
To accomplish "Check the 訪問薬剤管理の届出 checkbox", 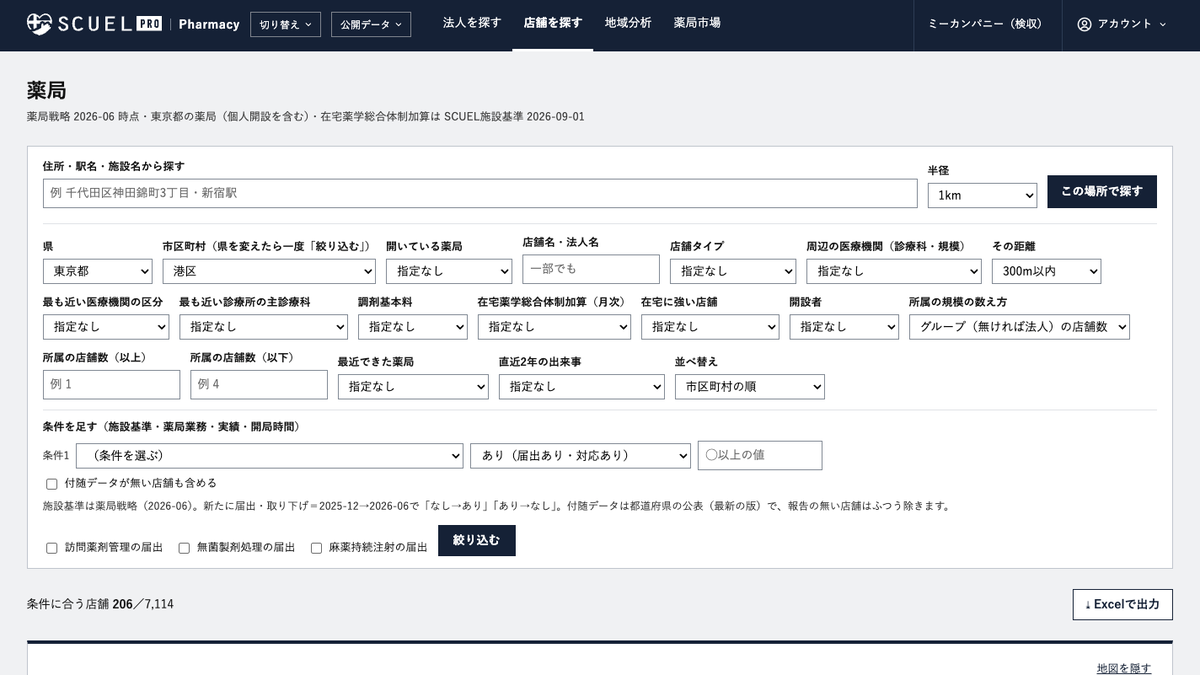I will [x=52, y=548].
